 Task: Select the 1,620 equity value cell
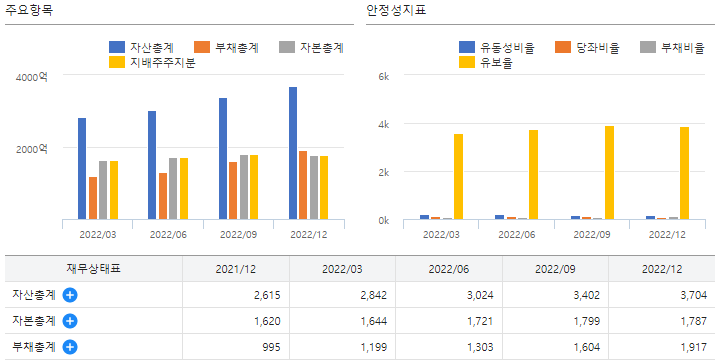[x=236, y=321]
